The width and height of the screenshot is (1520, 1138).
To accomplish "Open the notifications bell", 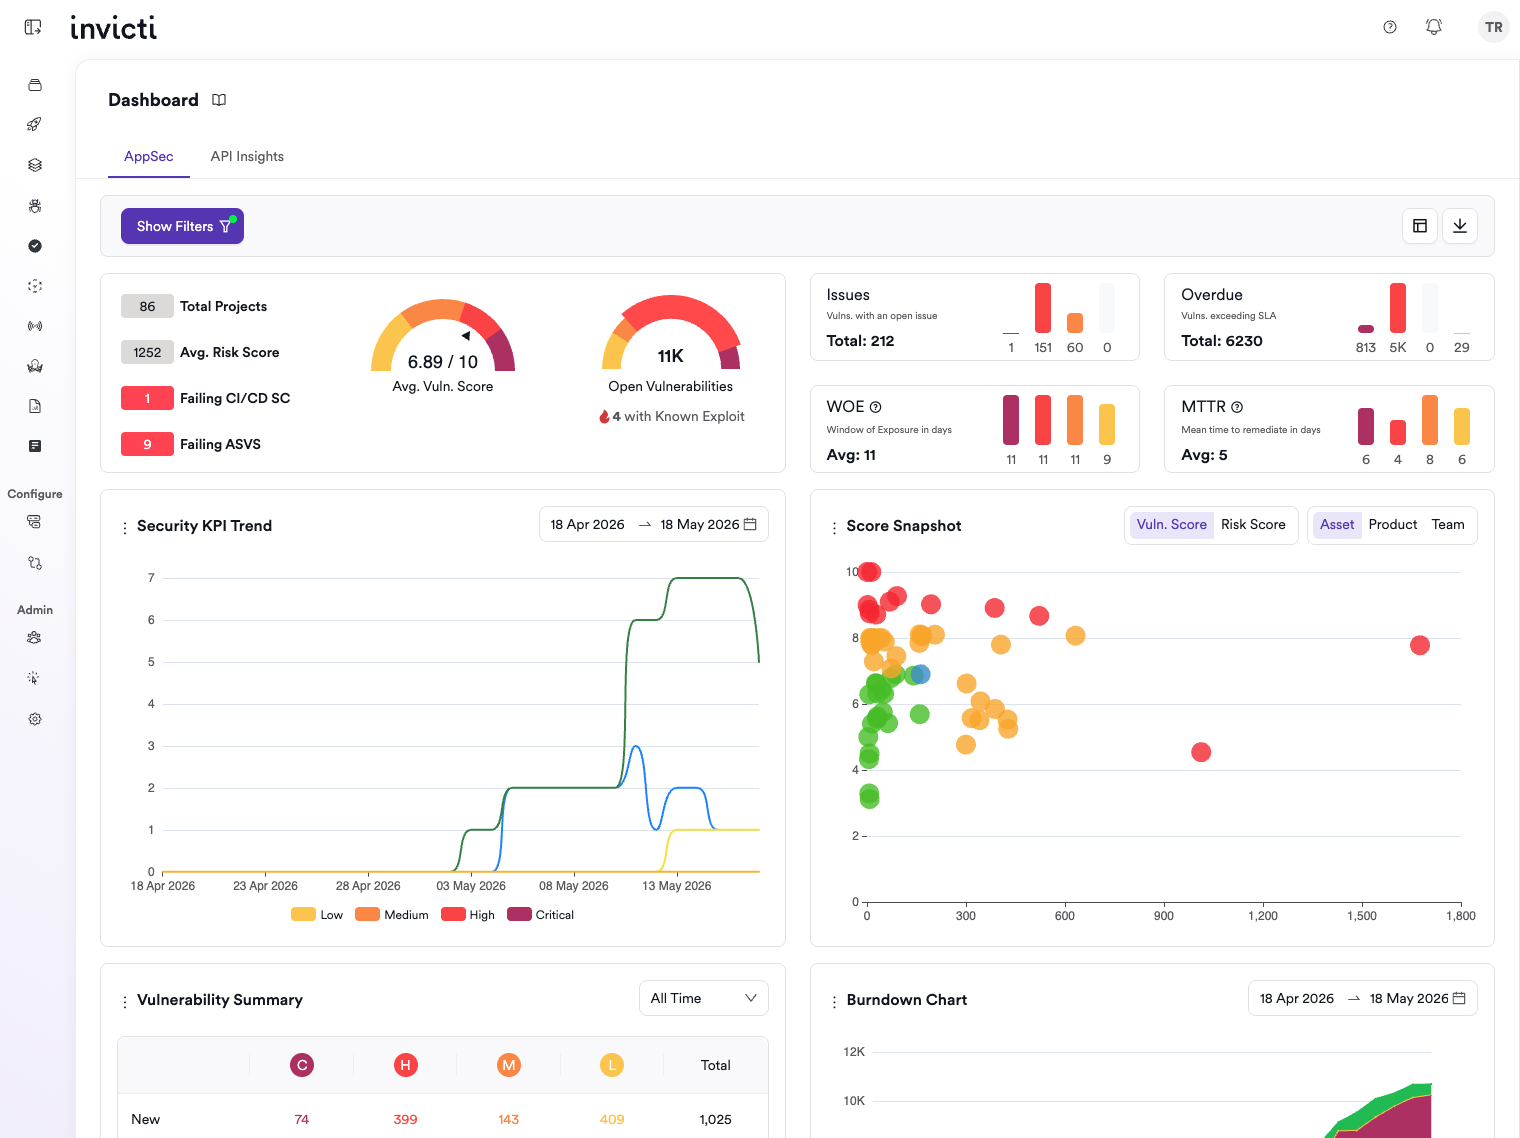I will click(1434, 27).
